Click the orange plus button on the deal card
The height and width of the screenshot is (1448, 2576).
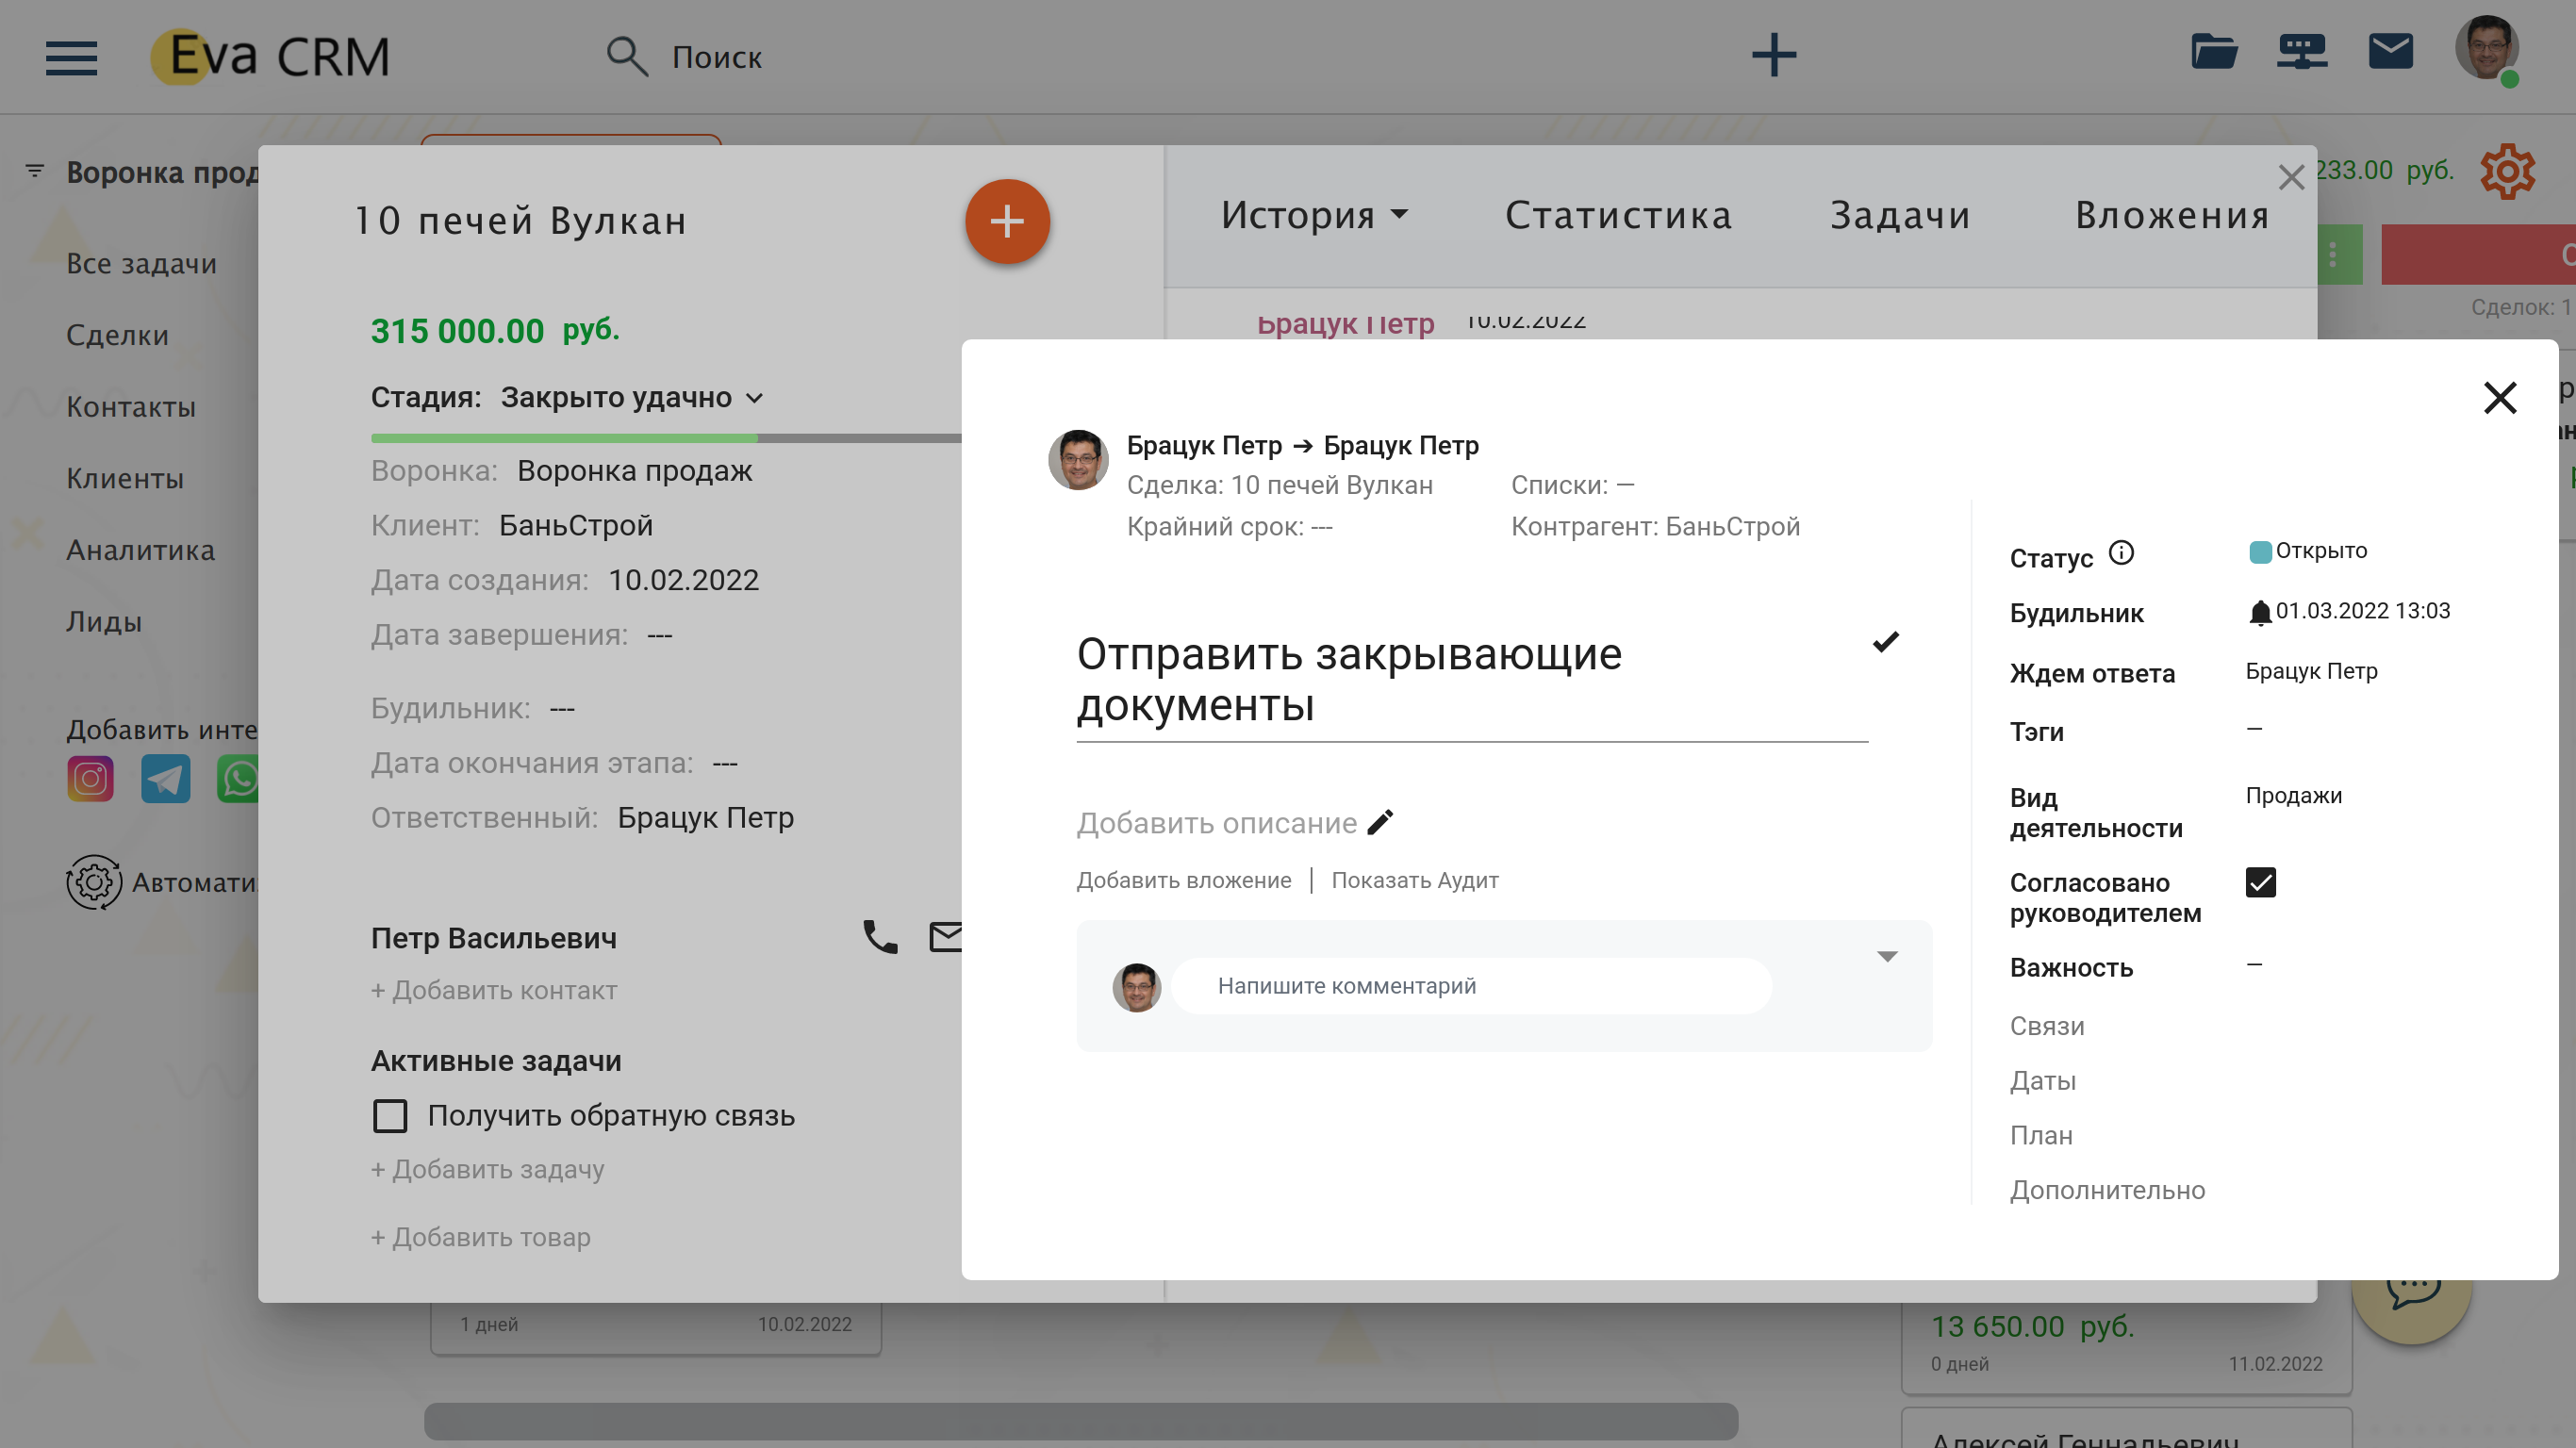pyautogui.click(x=1007, y=221)
